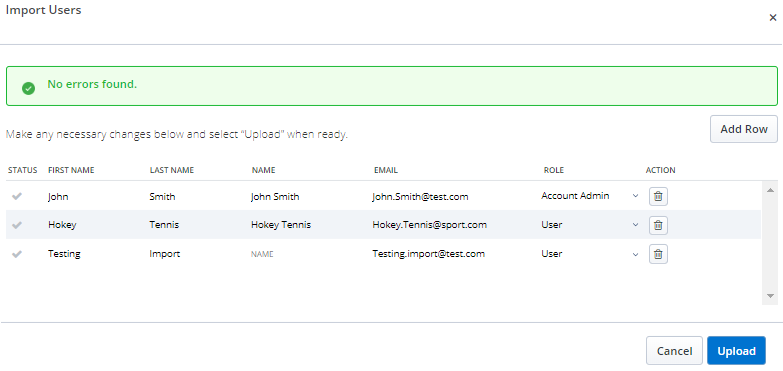The height and width of the screenshot is (371, 783).
Task: Delete the Testing Import row
Action: click(658, 254)
